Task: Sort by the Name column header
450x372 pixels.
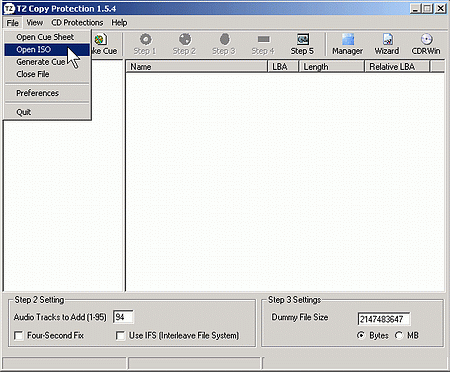Action: coord(197,67)
